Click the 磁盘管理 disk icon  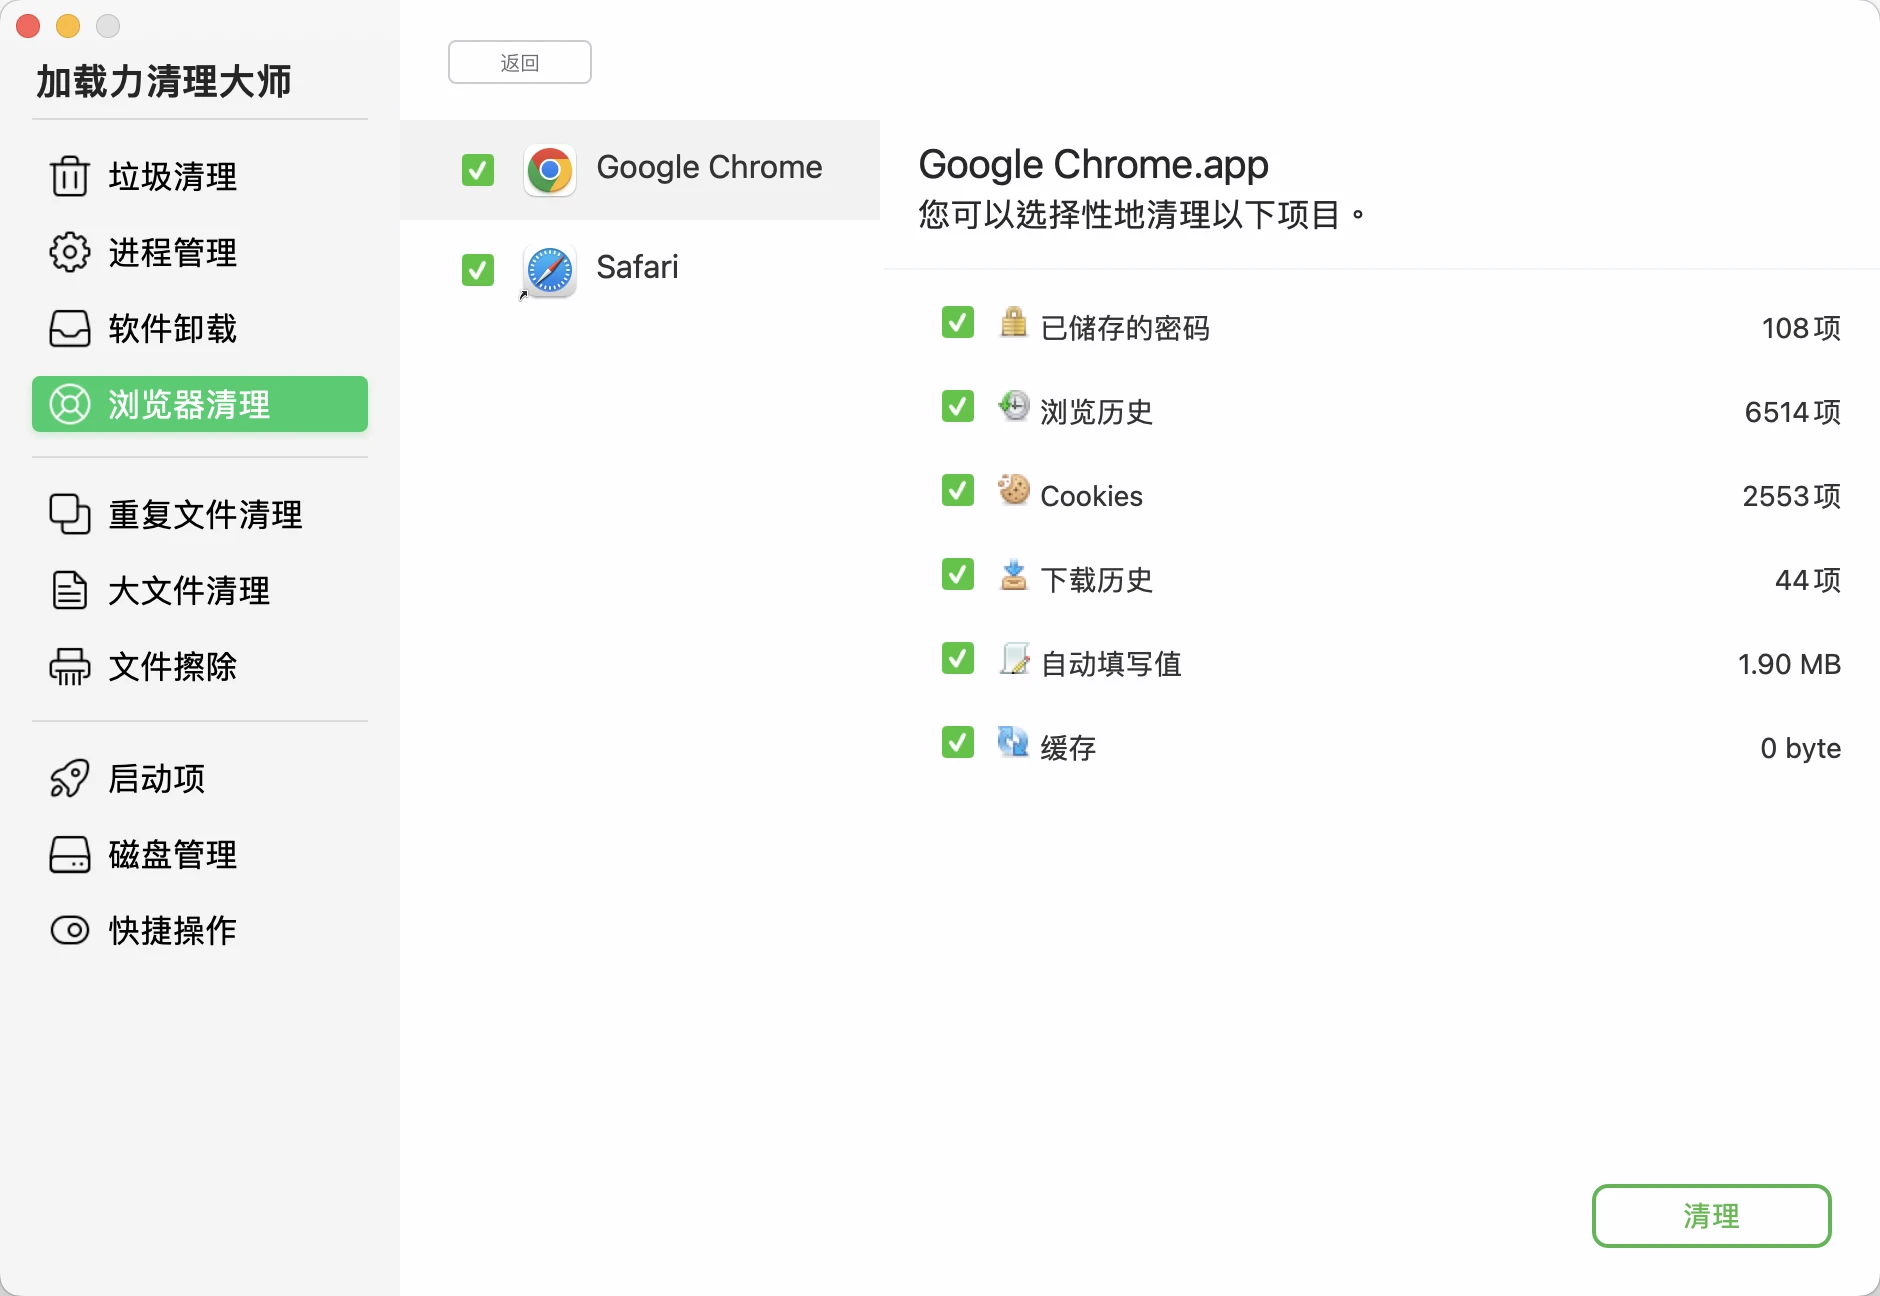(68, 855)
